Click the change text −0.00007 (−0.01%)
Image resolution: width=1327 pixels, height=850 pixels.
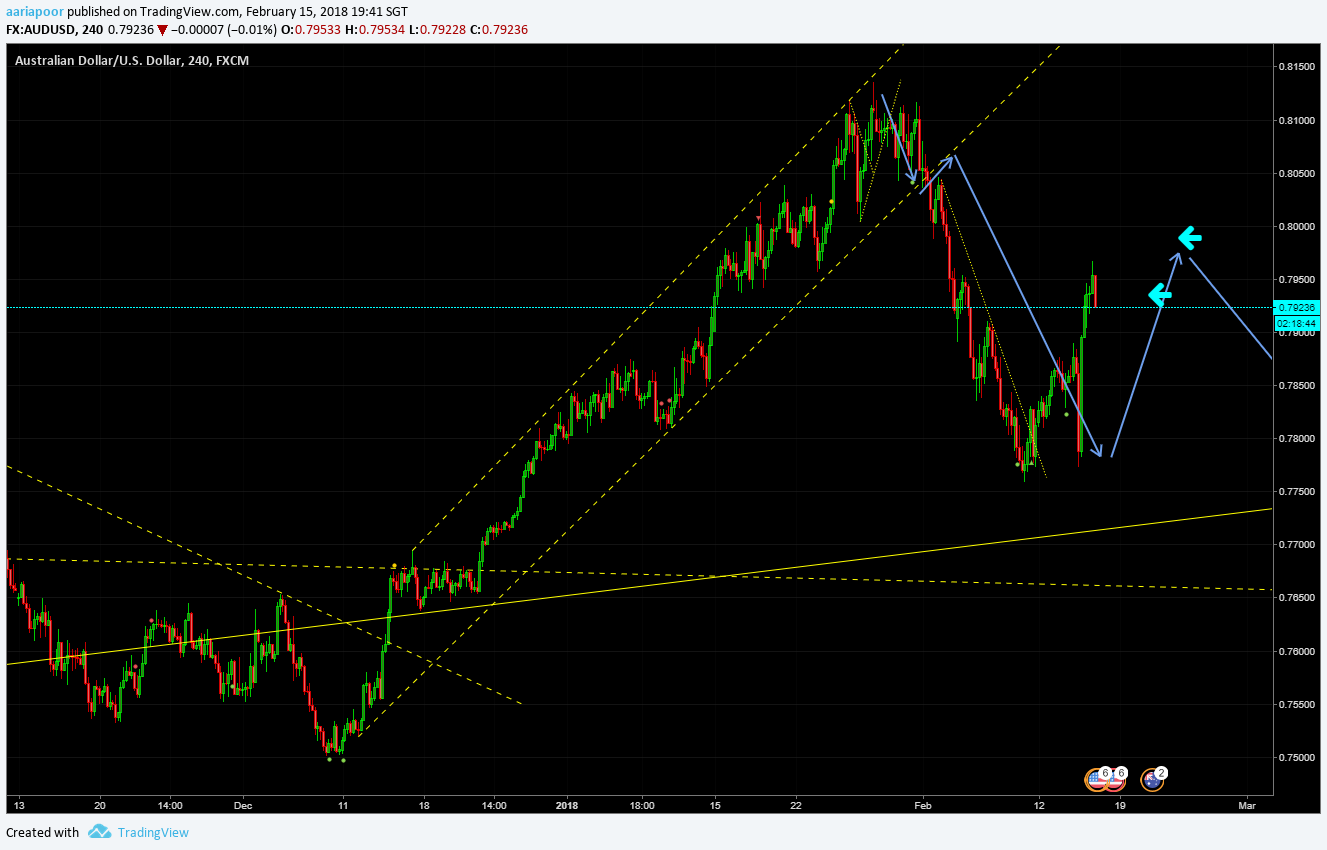(x=226, y=29)
